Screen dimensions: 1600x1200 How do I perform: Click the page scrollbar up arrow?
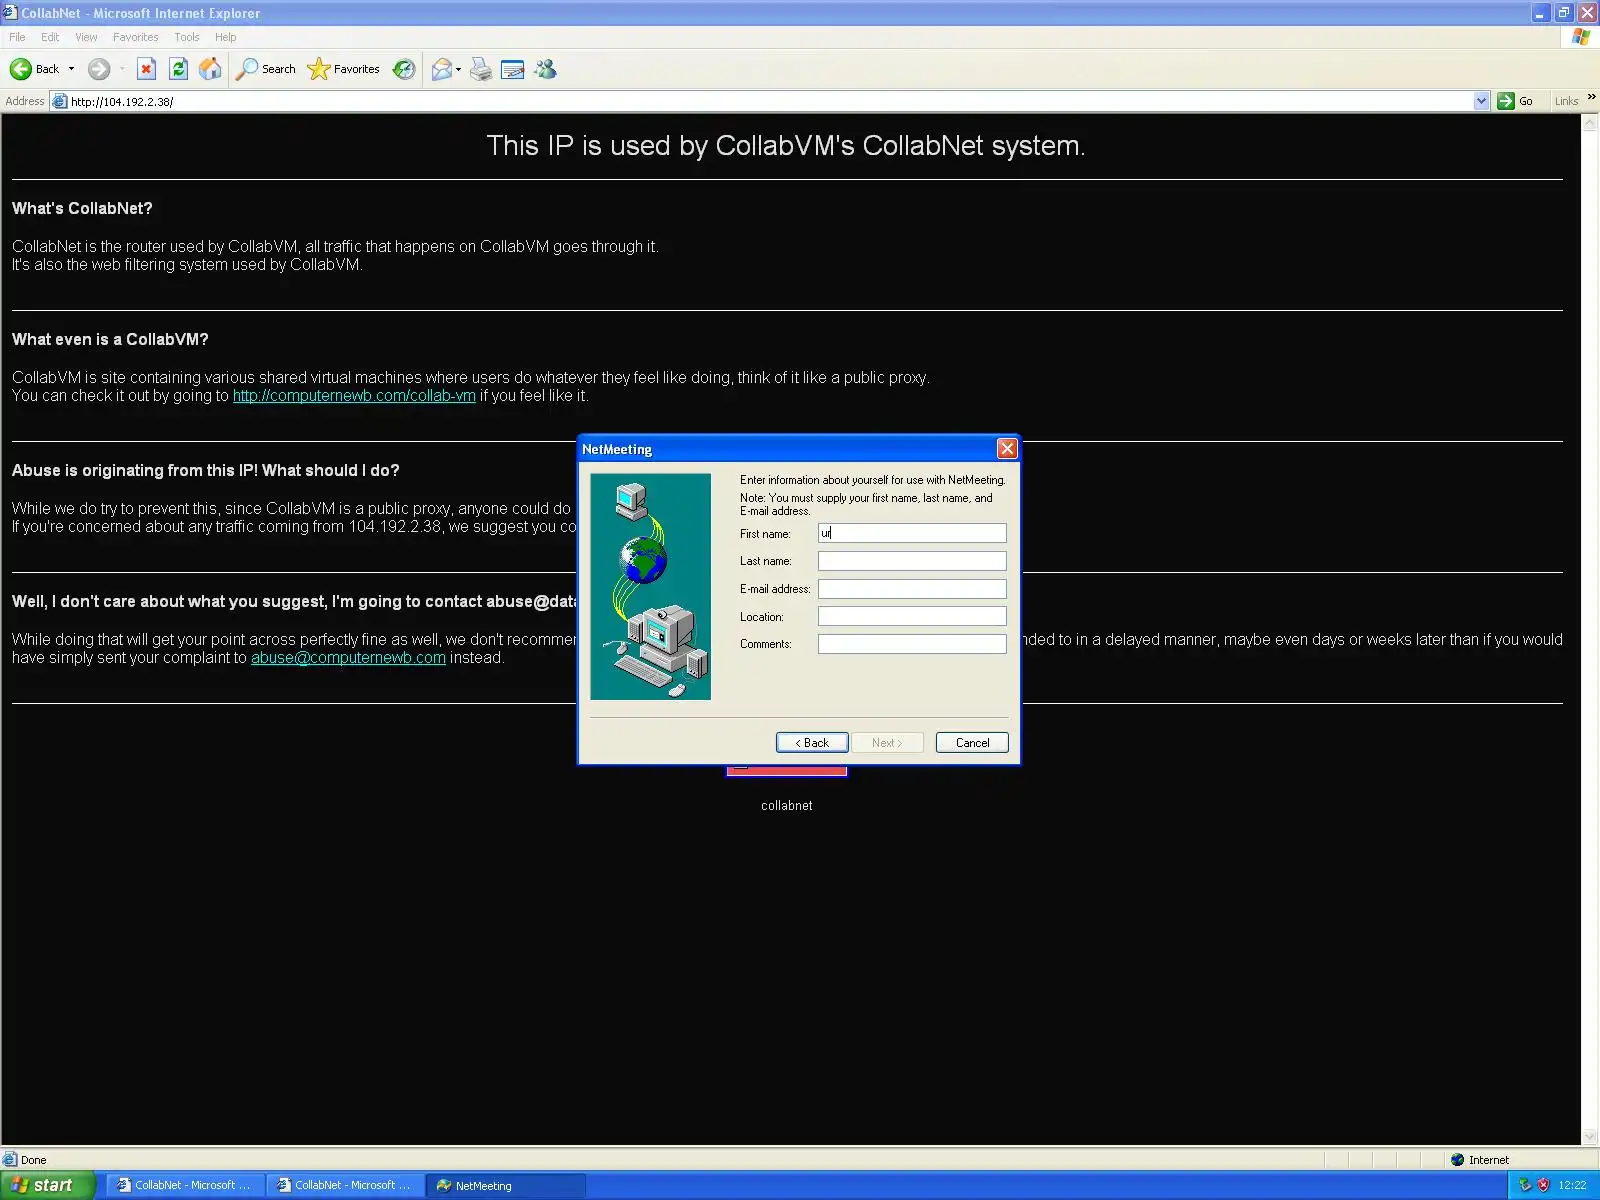tap(1590, 123)
